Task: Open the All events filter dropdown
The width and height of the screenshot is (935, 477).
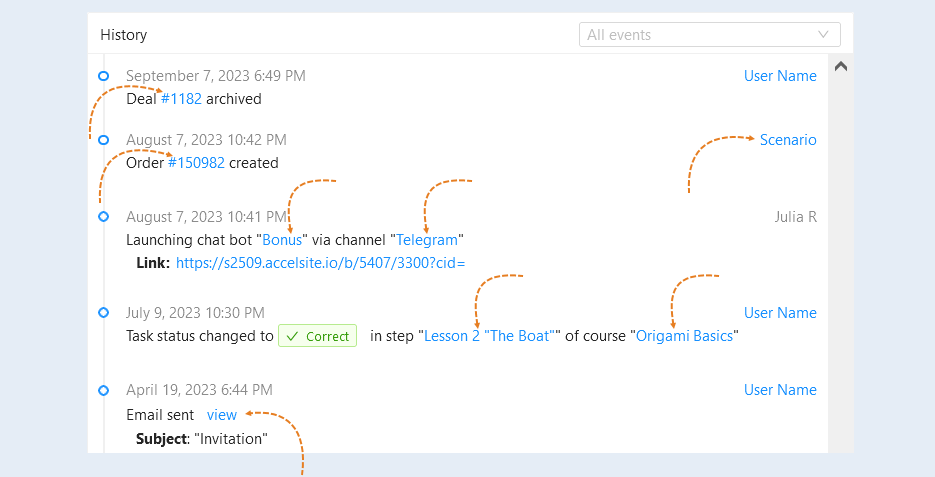Action: click(x=710, y=35)
